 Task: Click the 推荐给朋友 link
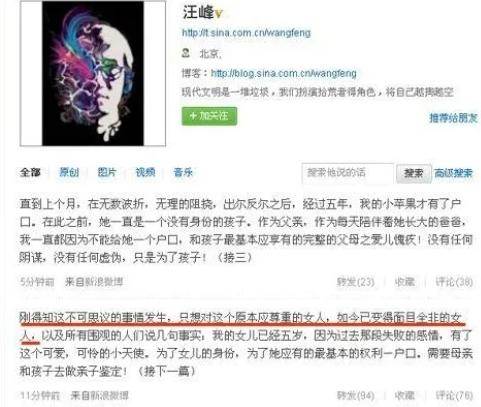click(x=453, y=118)
